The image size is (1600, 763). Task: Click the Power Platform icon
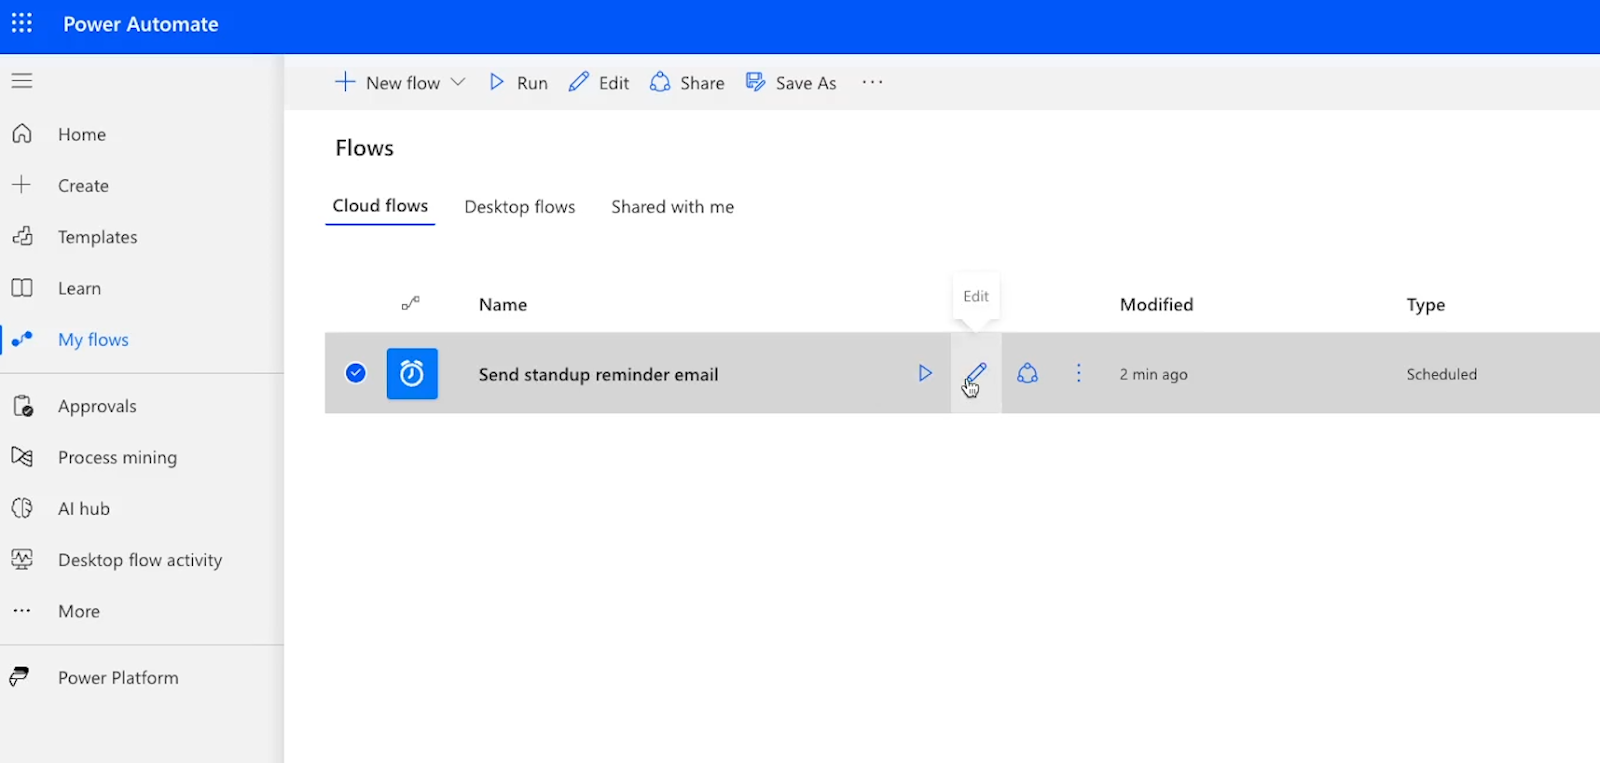[x=20, y=677]
